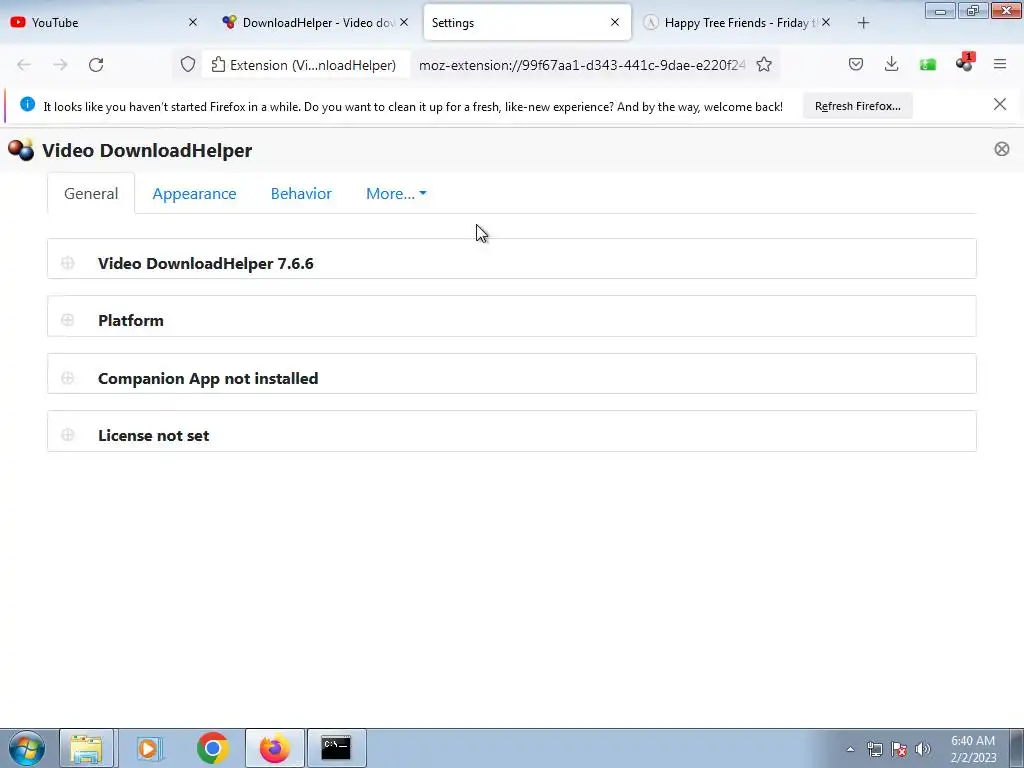Click the green extension toolbar icon
The width and height of the screenshot is (1024, 768).
[x=927, y=64]
